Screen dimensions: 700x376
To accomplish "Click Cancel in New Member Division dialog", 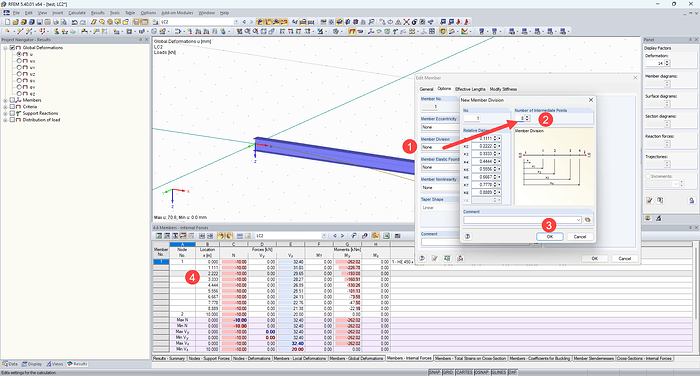I will [x=579, y=237].
